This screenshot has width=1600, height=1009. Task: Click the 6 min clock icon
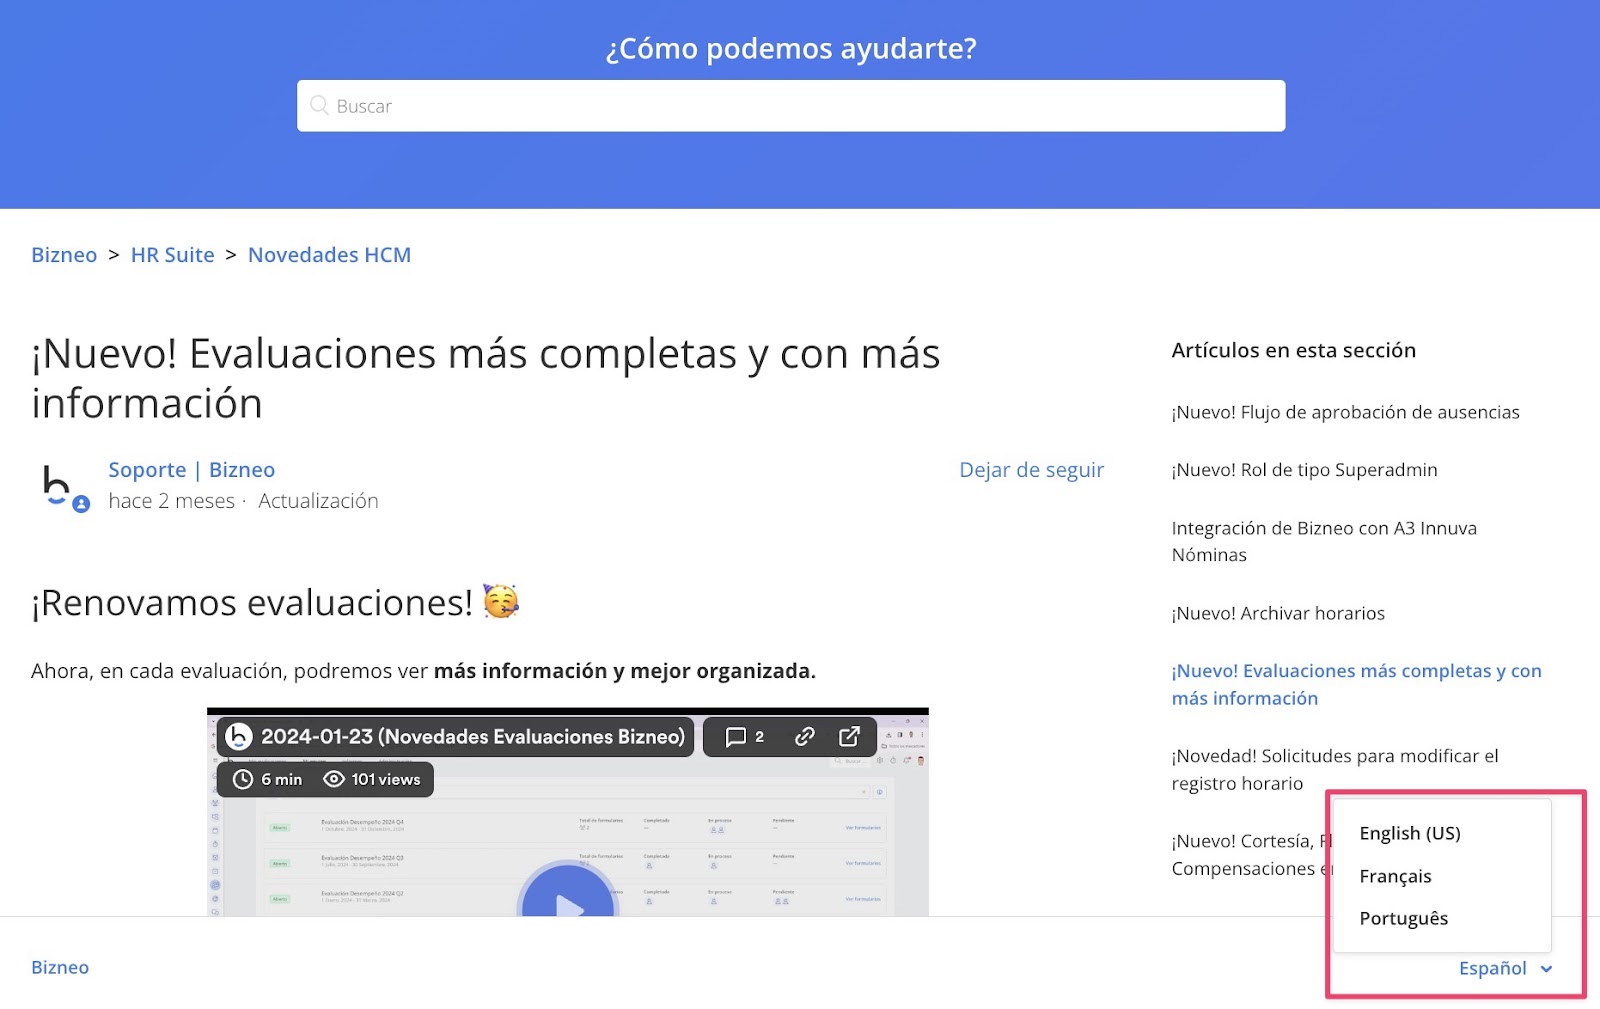point(243,779)
